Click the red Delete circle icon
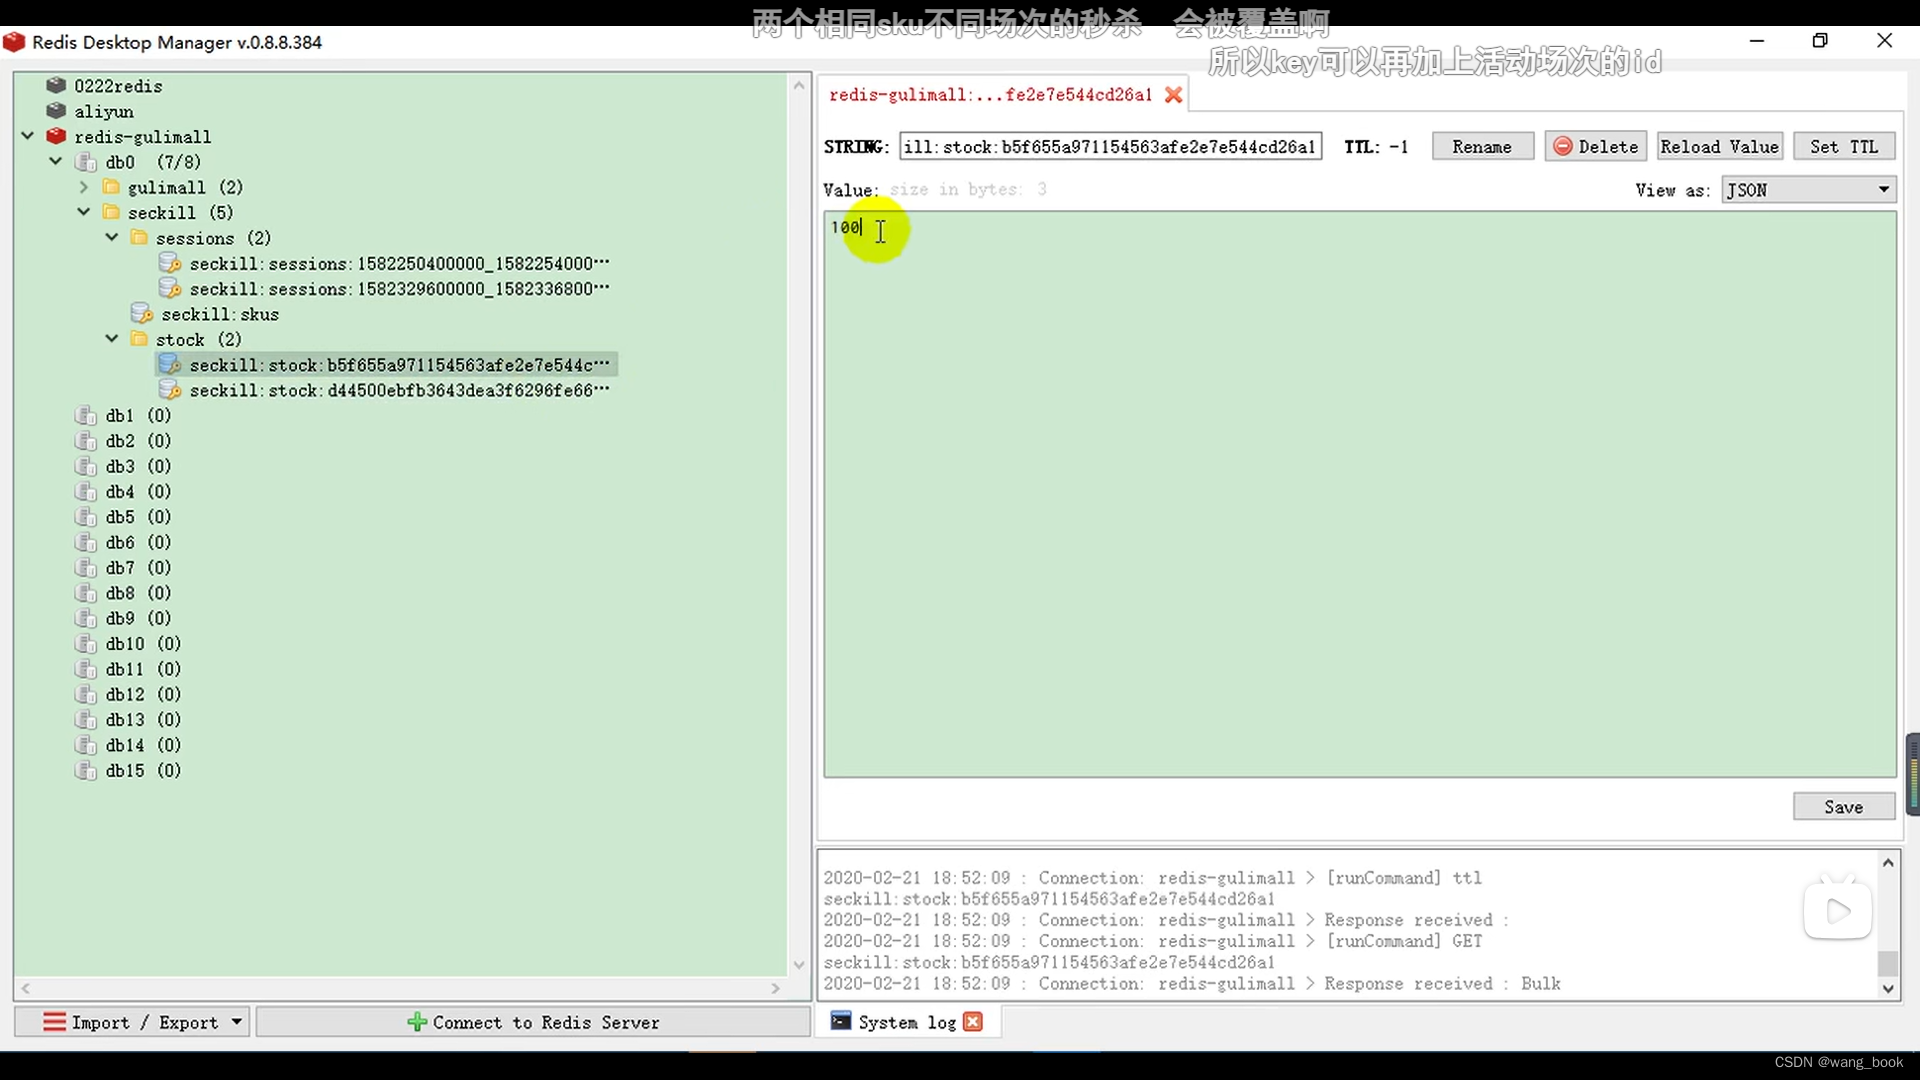1920x1080 pixels. (1562, 146)
